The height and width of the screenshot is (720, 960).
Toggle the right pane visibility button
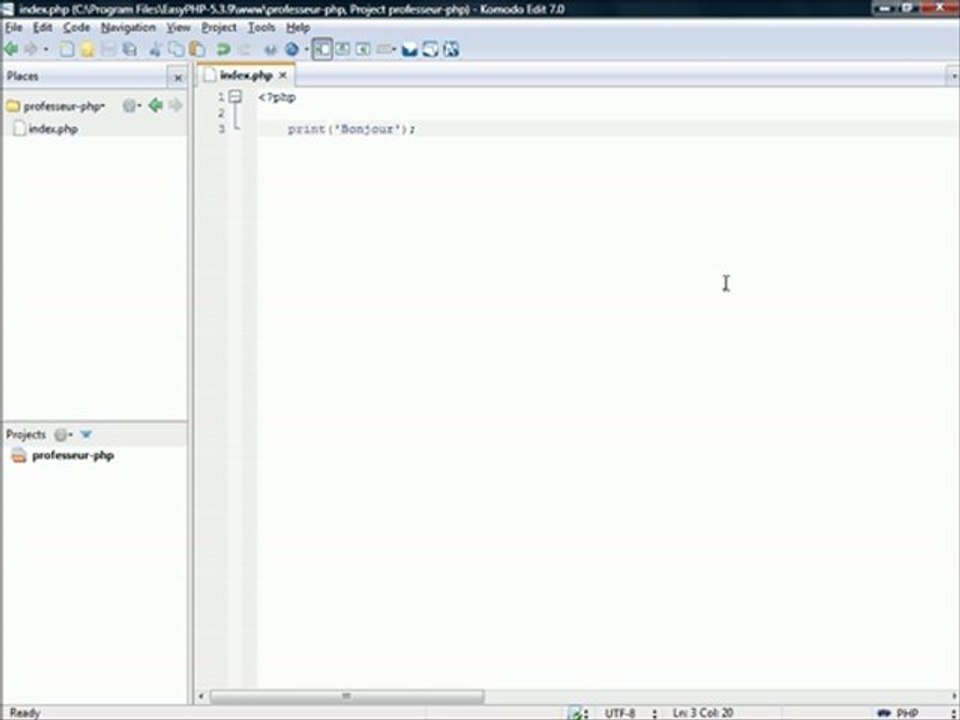click(363, 49)
